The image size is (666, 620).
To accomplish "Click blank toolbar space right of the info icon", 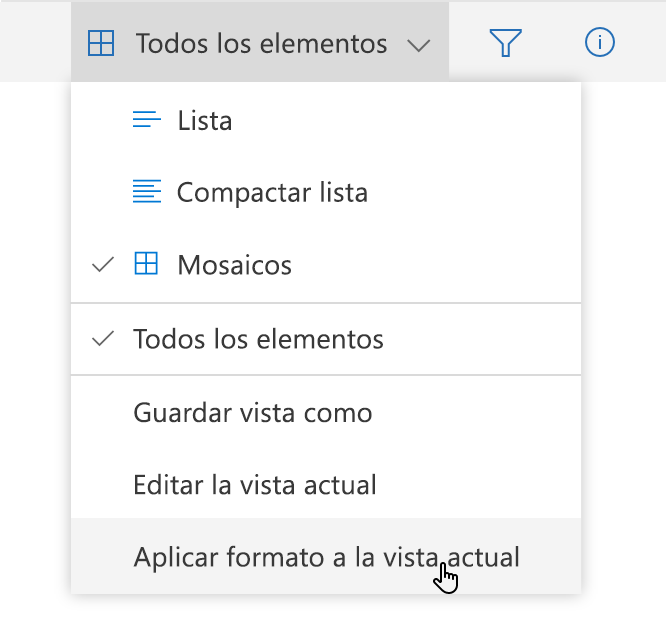I will click(645, 42).
